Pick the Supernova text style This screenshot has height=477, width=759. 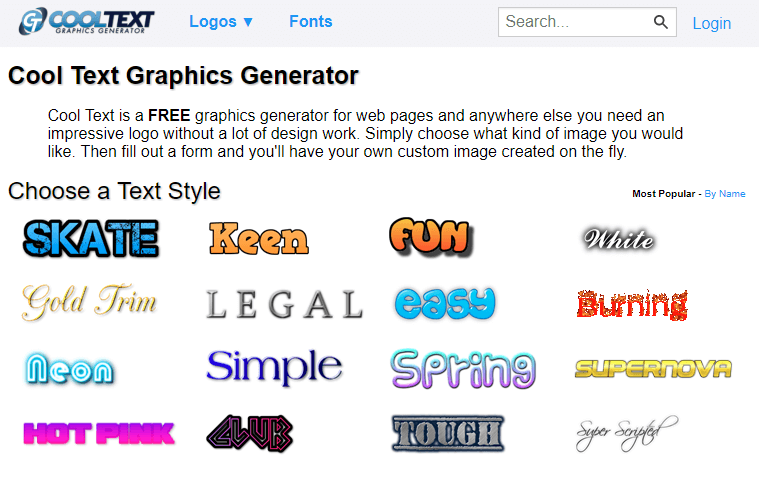653,369
